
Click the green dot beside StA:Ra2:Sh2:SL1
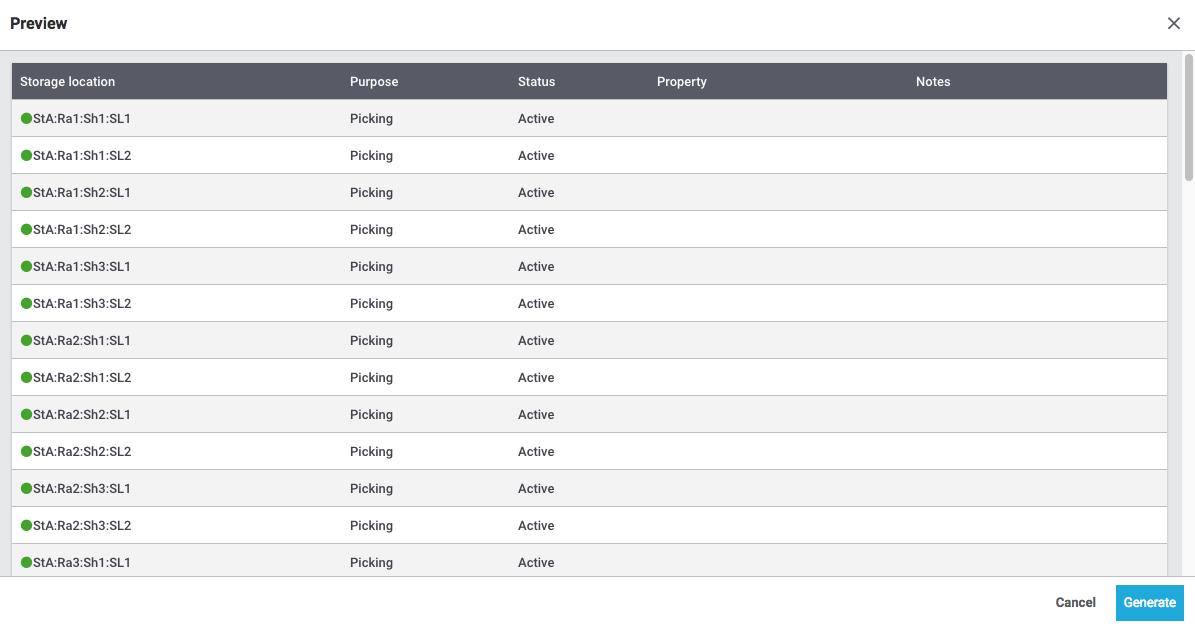(26, 415)
